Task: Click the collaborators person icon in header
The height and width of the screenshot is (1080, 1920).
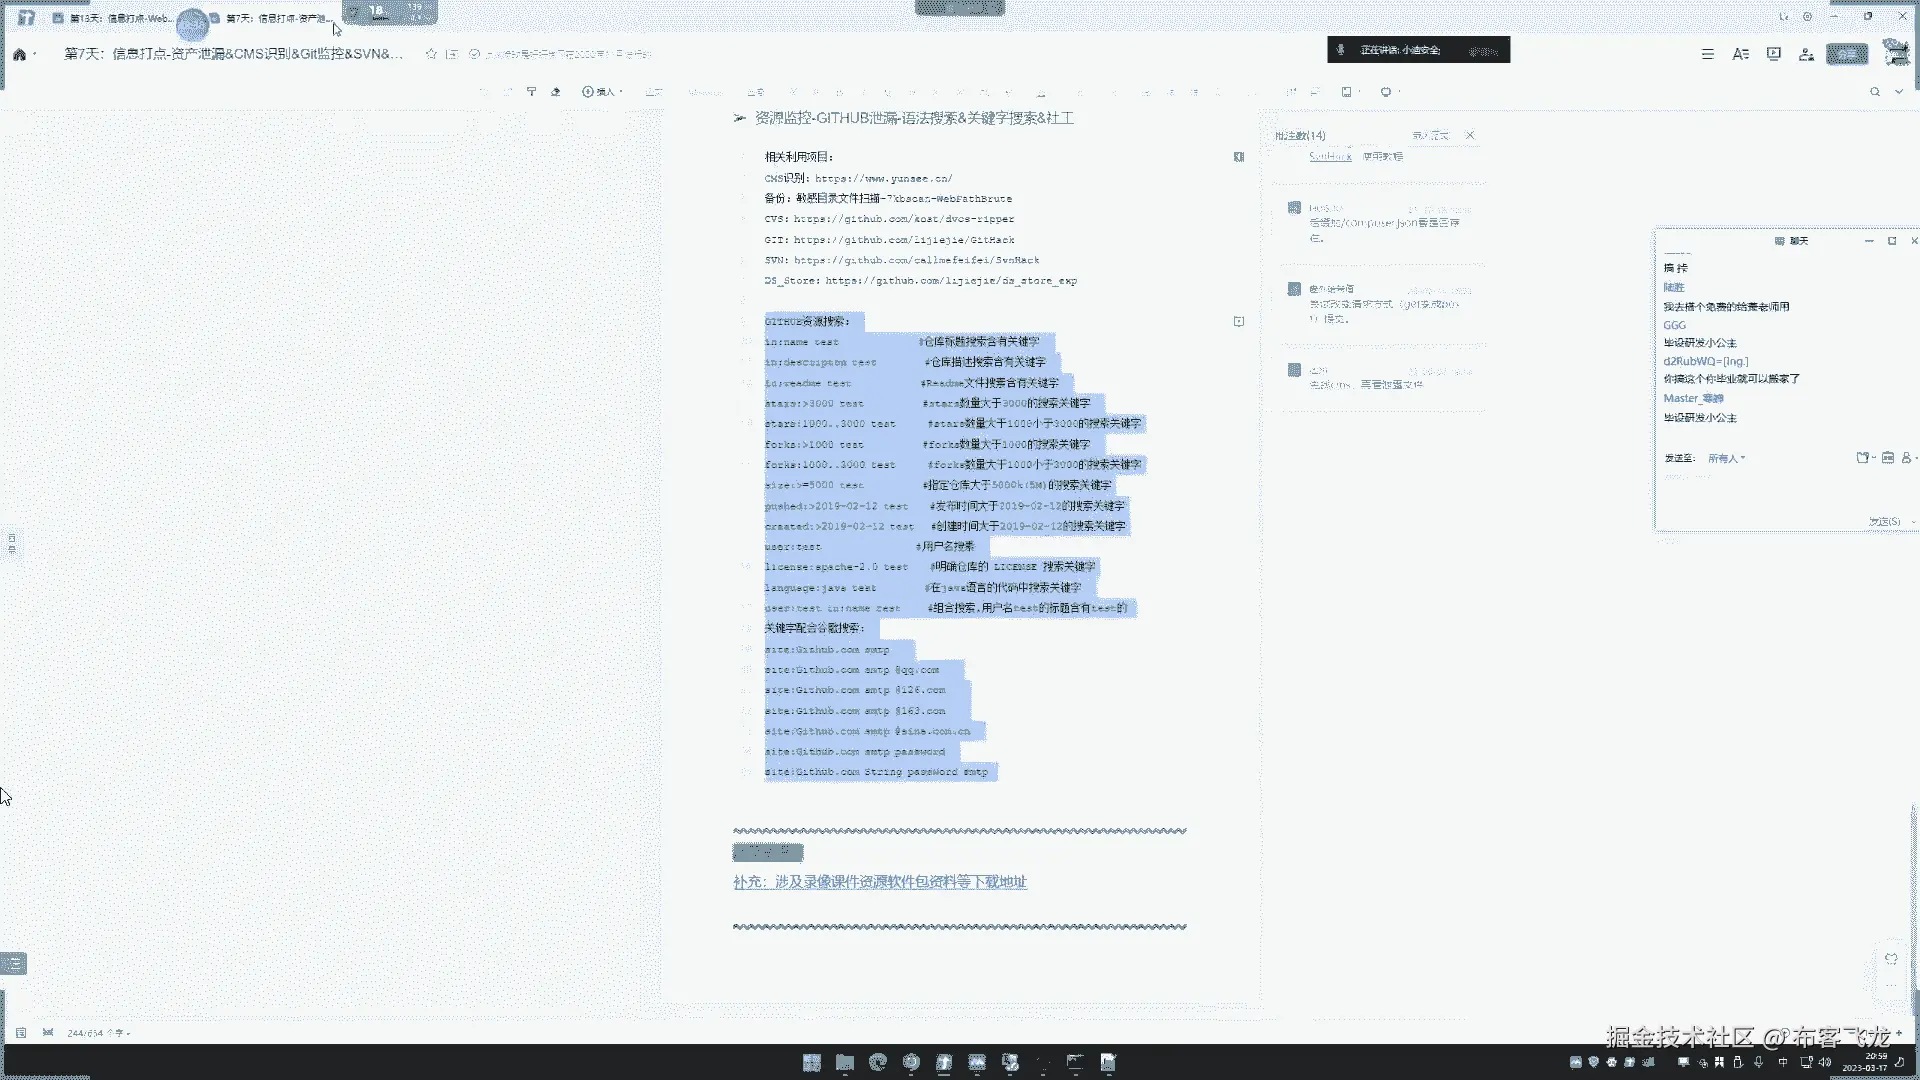Action: (x=1806, y=54)
